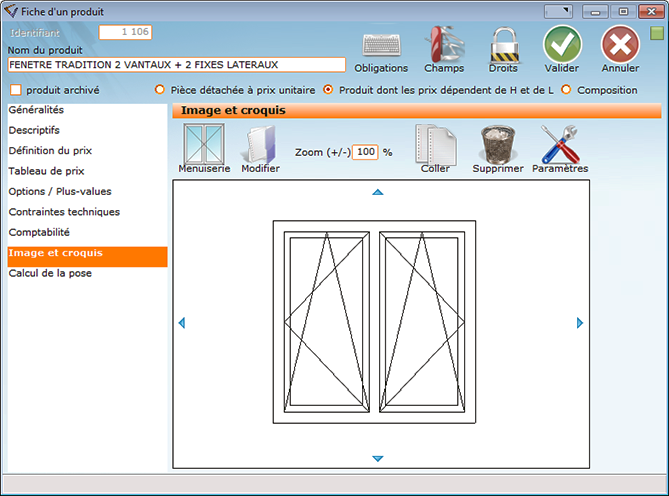Click the small green square indicator

[x=657, y=33]
